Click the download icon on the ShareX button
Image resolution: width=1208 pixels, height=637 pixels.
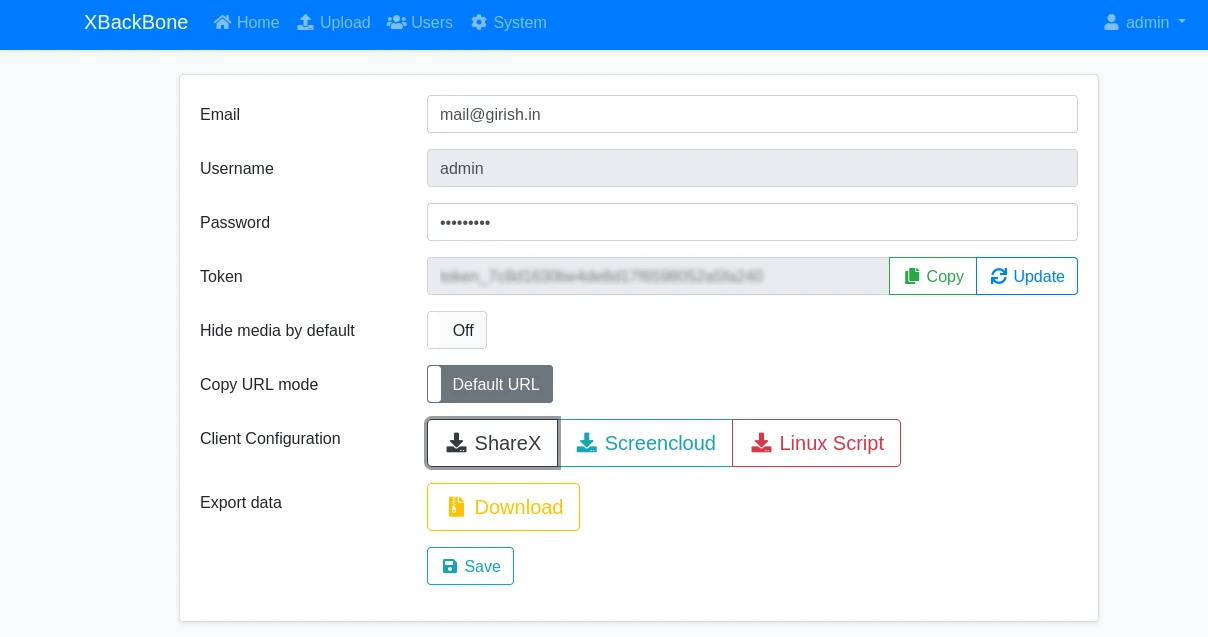[x=458, y=443]
